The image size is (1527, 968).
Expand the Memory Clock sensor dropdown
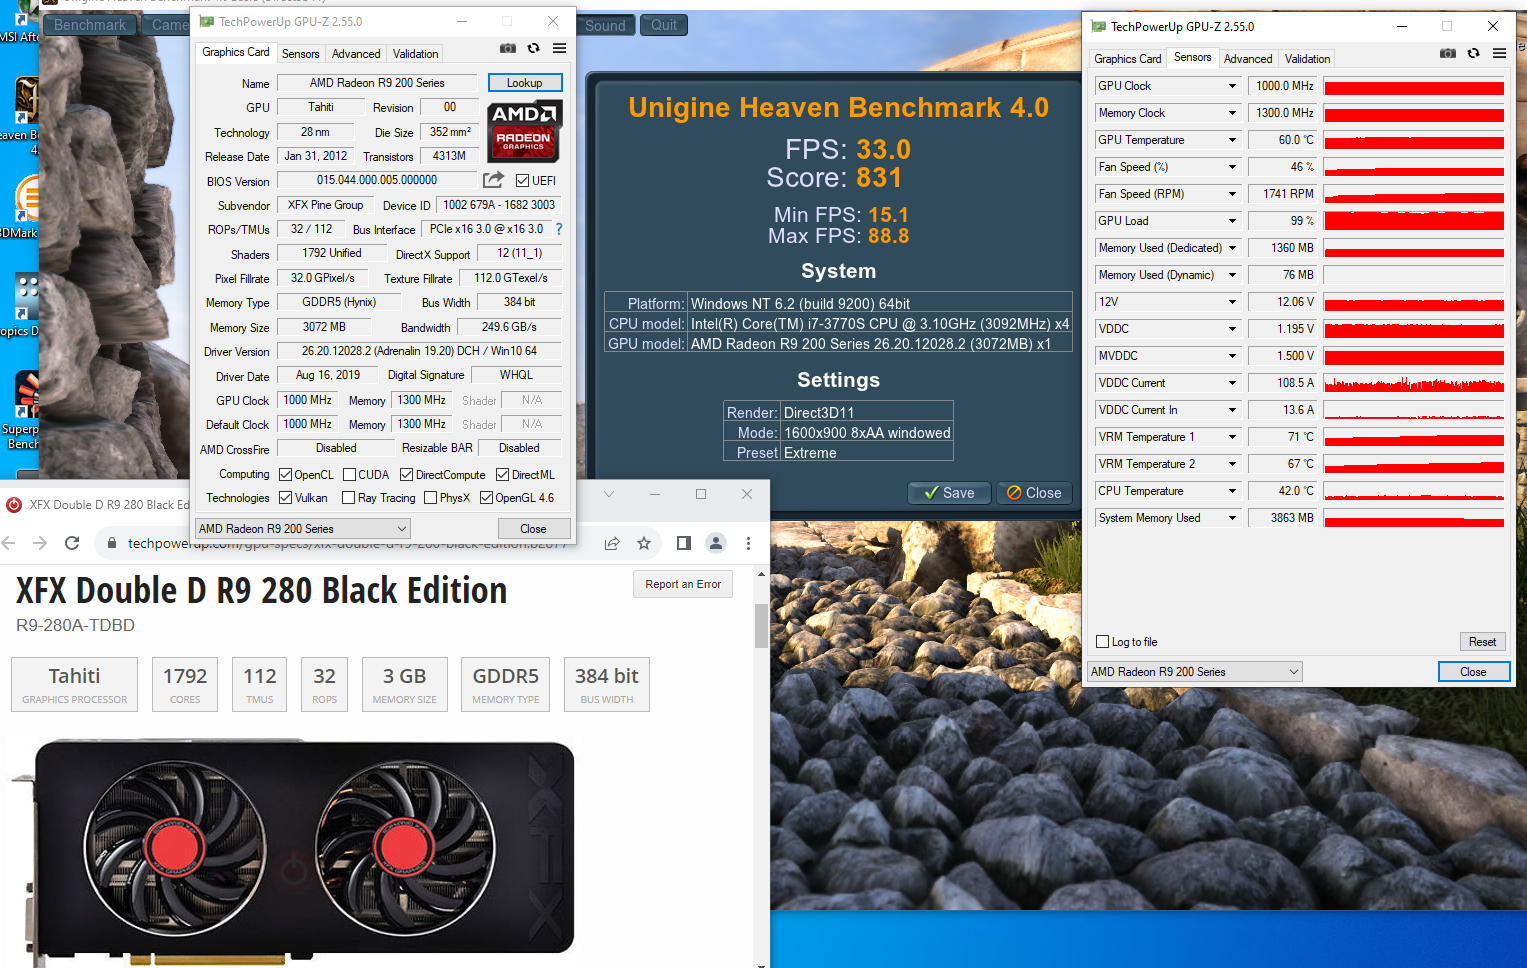[1232, 113]
